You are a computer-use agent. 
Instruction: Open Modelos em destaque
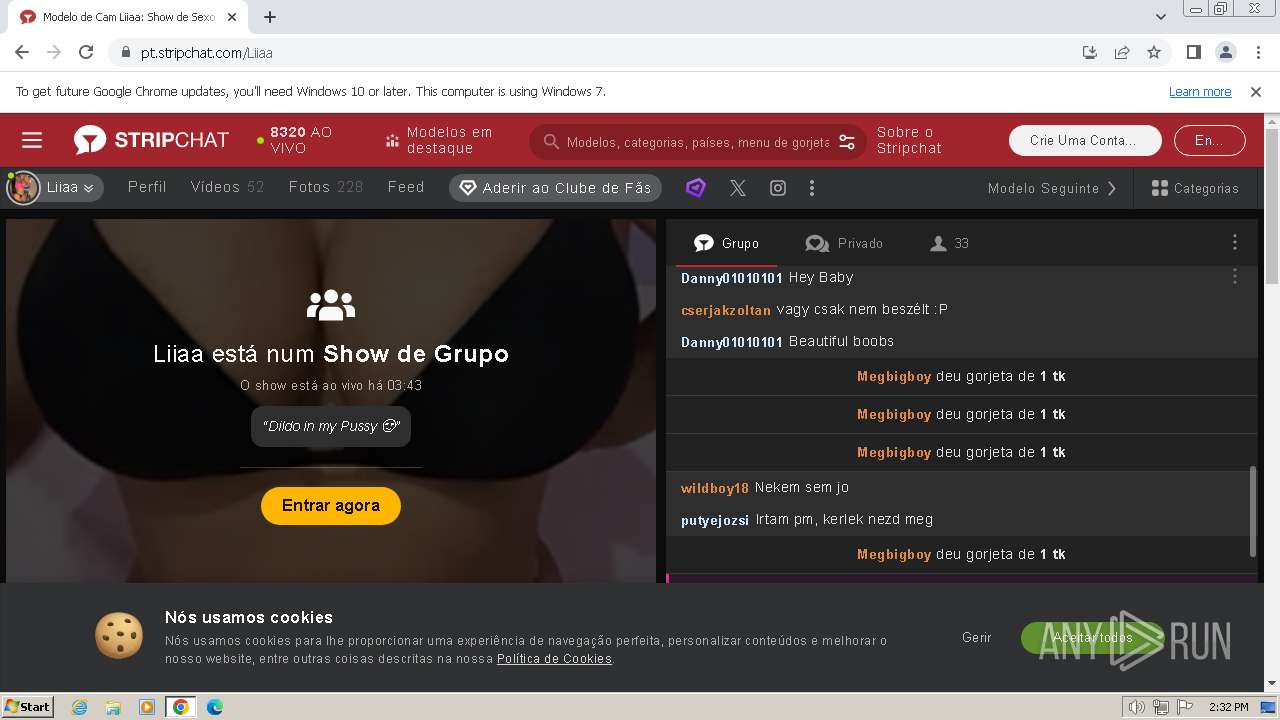pyautogui.click(x=439, y=140)
